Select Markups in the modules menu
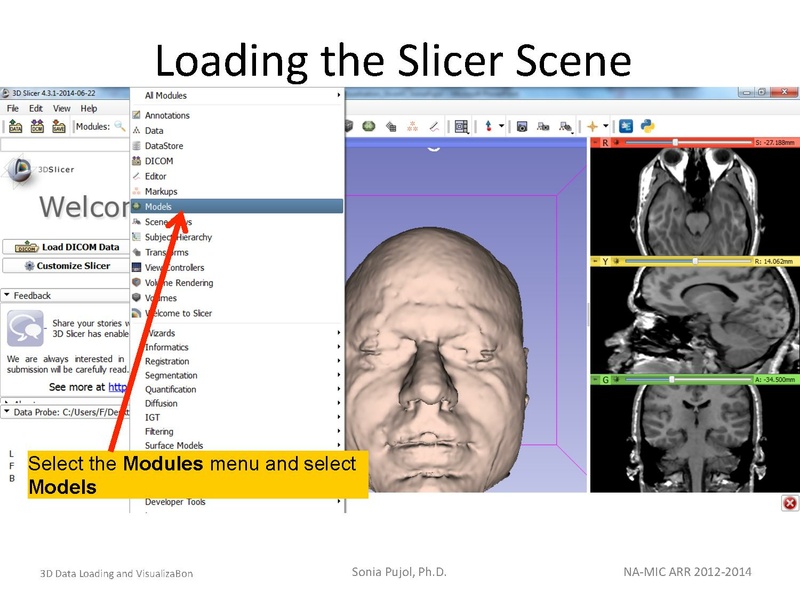 (237, 191)
